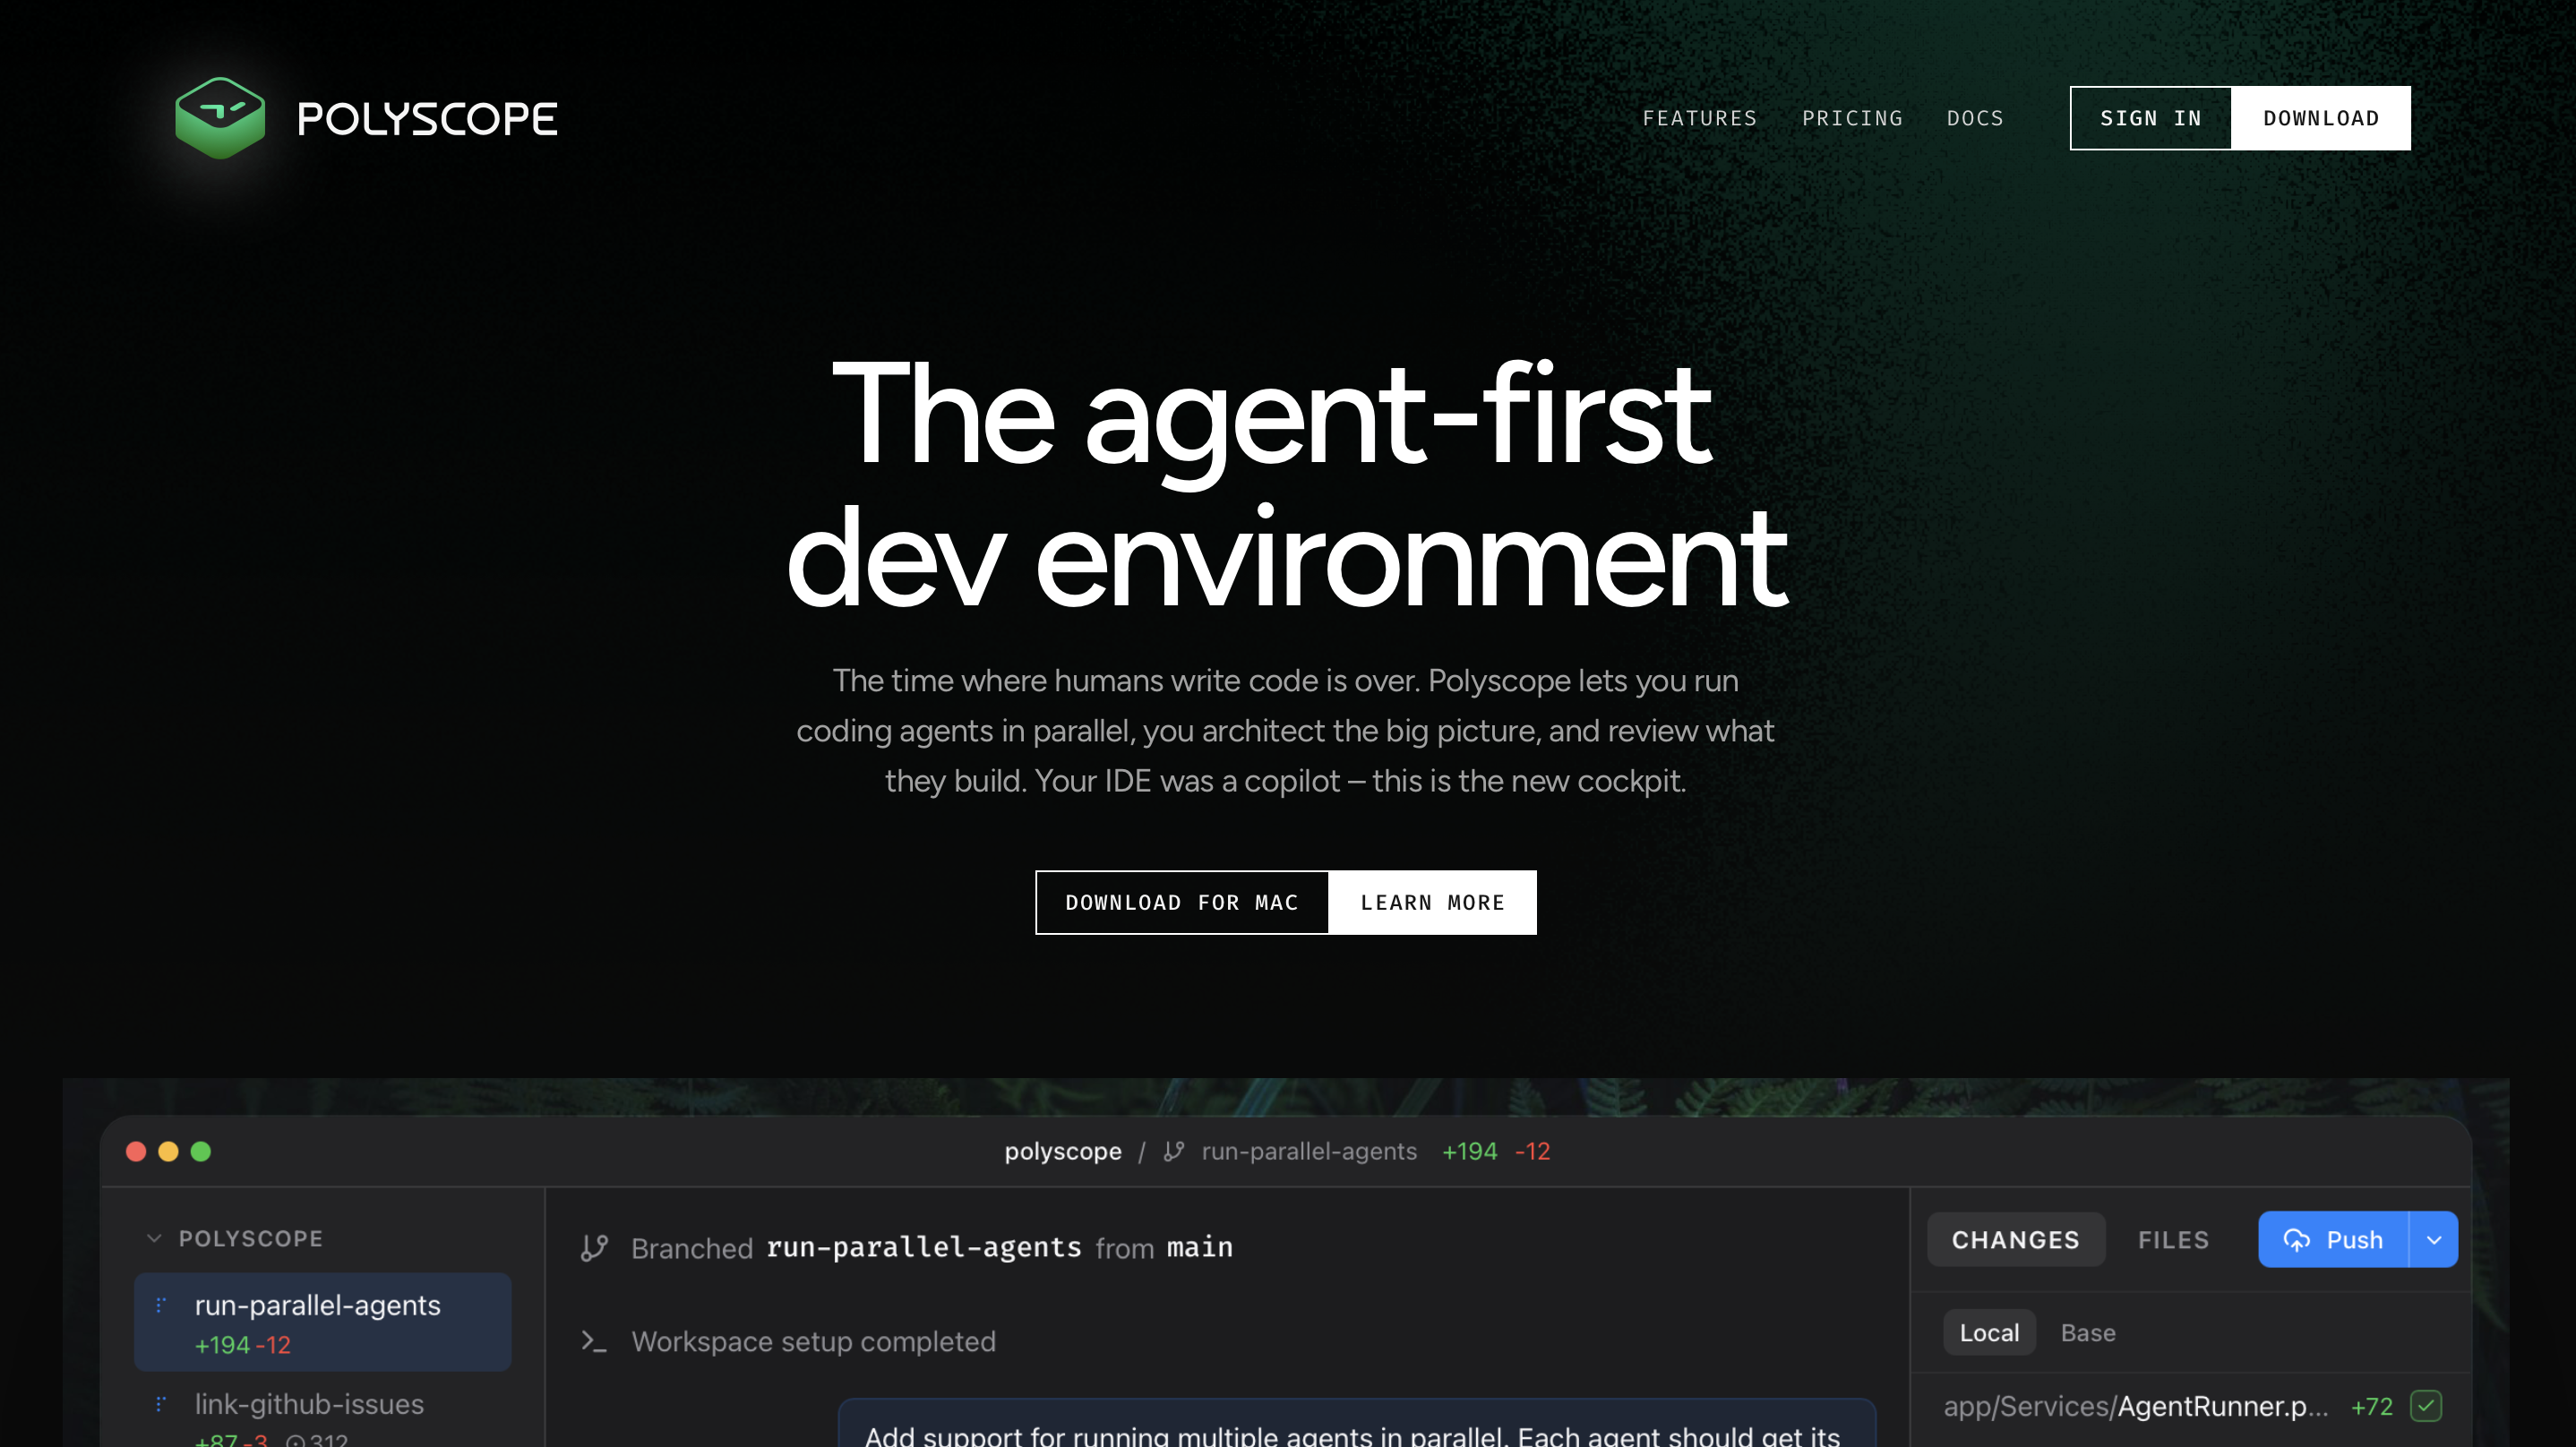Click the dotted status icon beside link-github-issues
Screen dimensions: 2576x1447
pos(160,1404)
